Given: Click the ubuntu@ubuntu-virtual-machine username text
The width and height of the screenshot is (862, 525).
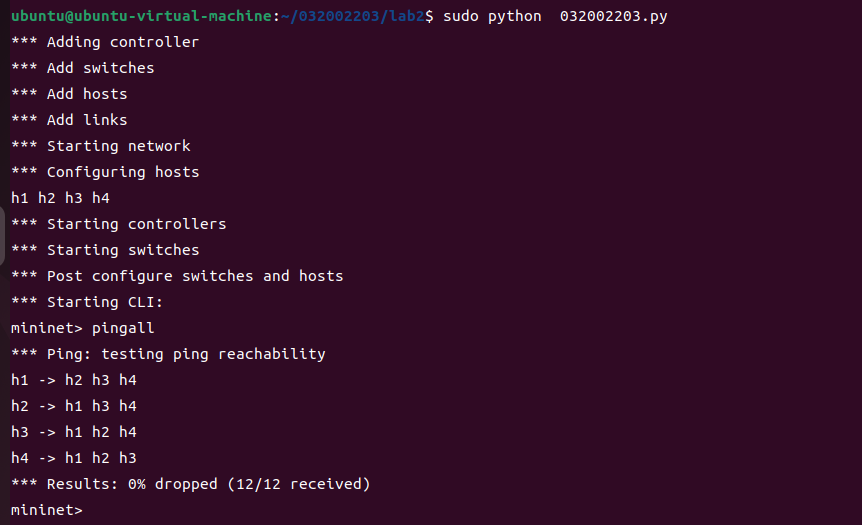Looking at the screenshot, I should pyautogui.click(x=141, y=16).
